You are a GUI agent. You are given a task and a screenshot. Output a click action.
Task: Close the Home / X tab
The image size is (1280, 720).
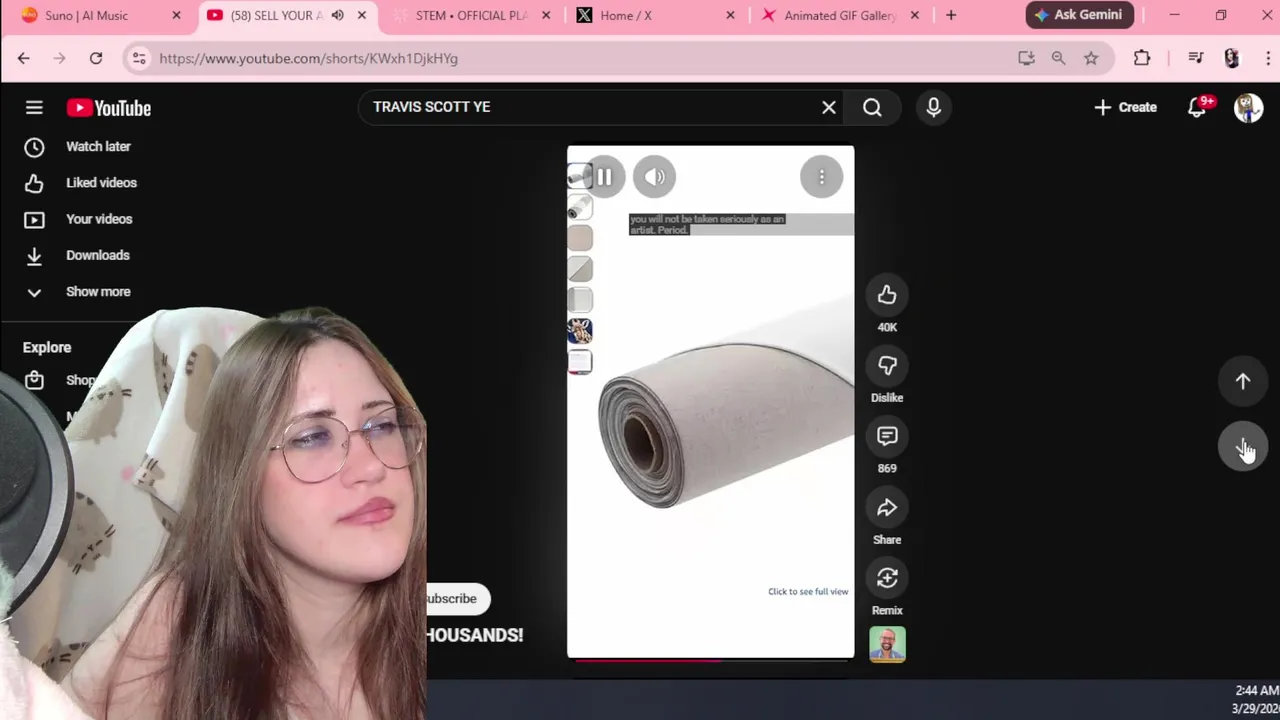click(x=730, y=15)
